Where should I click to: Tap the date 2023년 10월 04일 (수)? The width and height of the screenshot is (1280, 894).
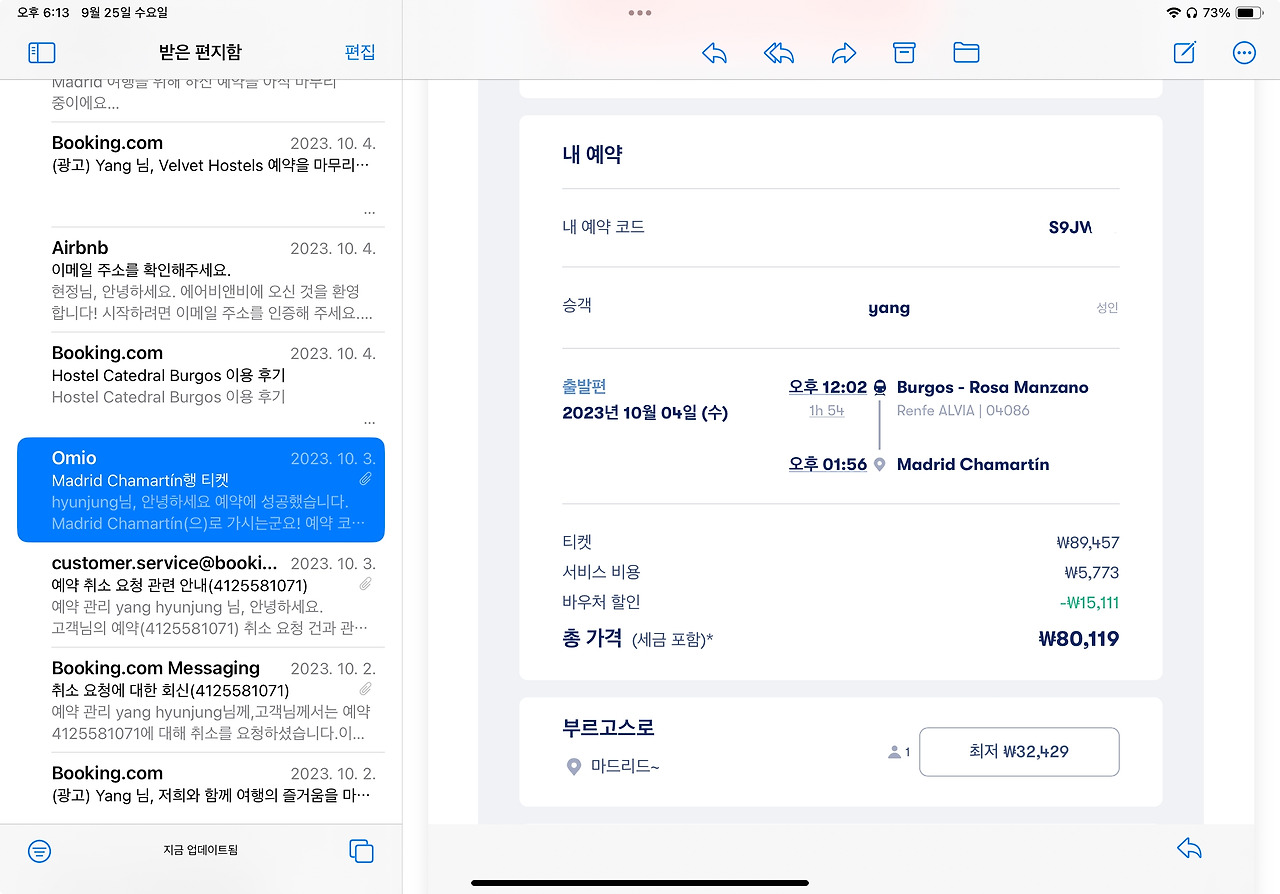(x=645, y=413)
